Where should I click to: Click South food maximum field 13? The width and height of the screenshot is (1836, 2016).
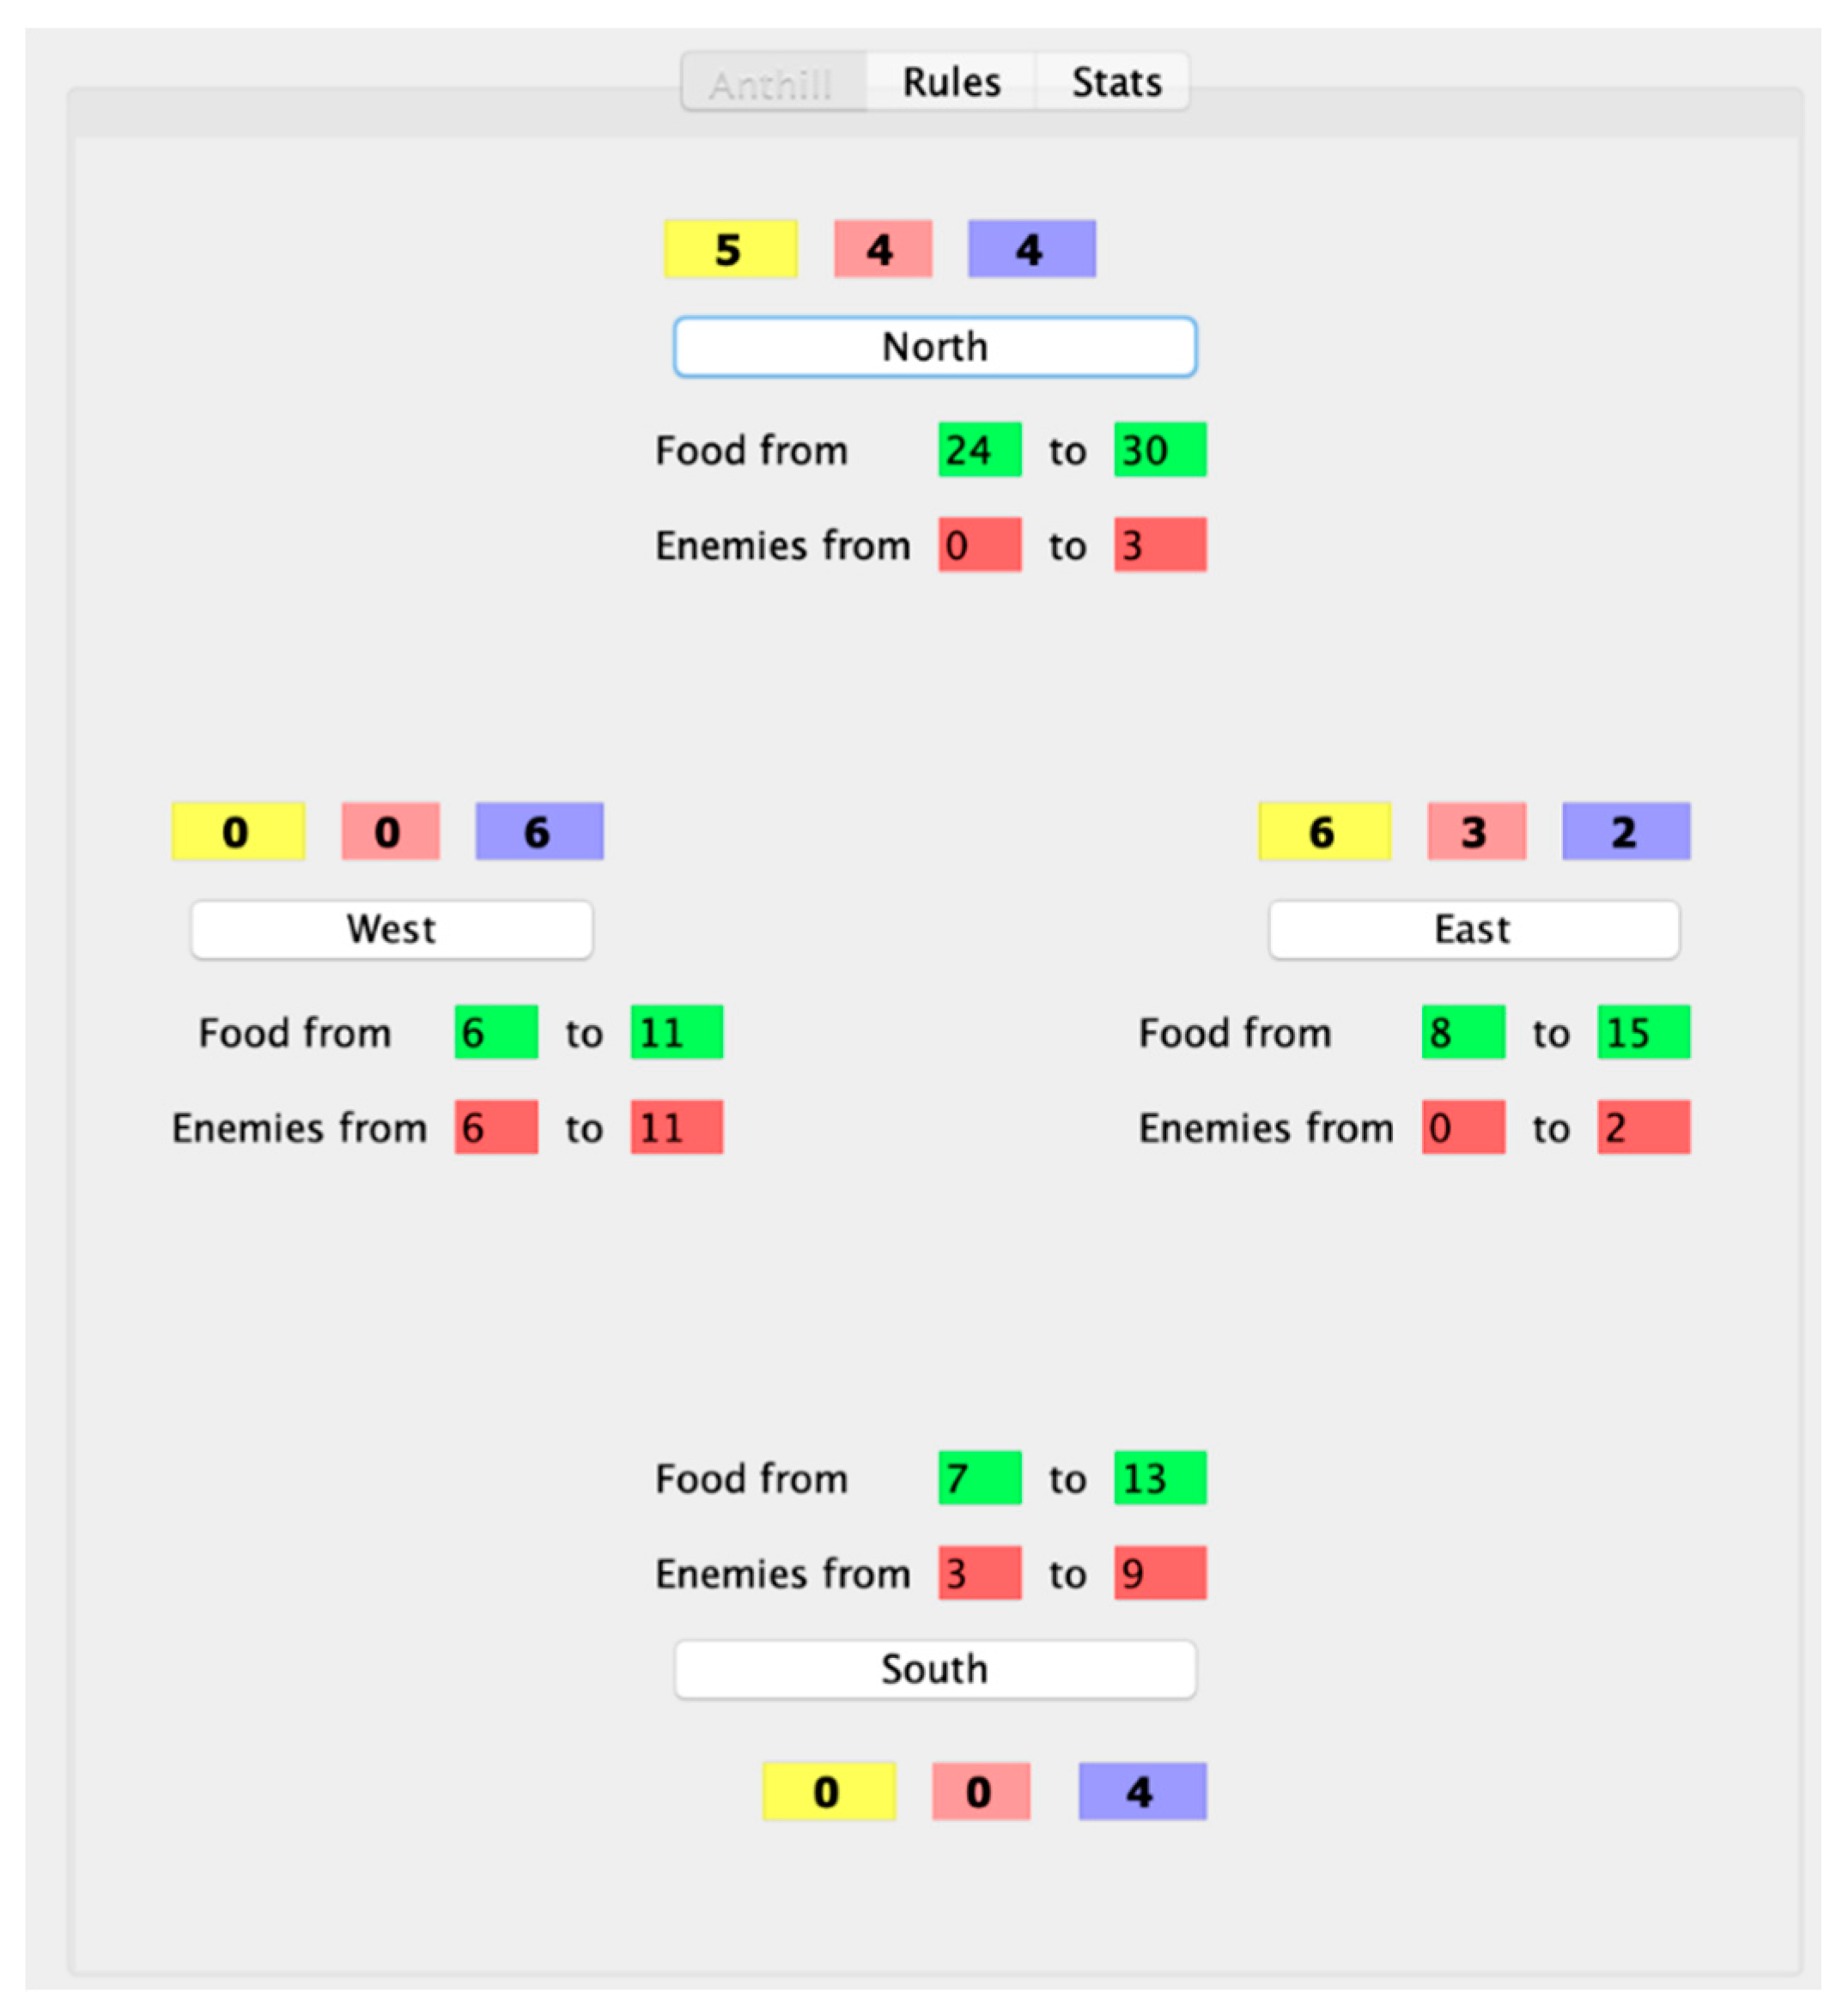[1159, 1478]
